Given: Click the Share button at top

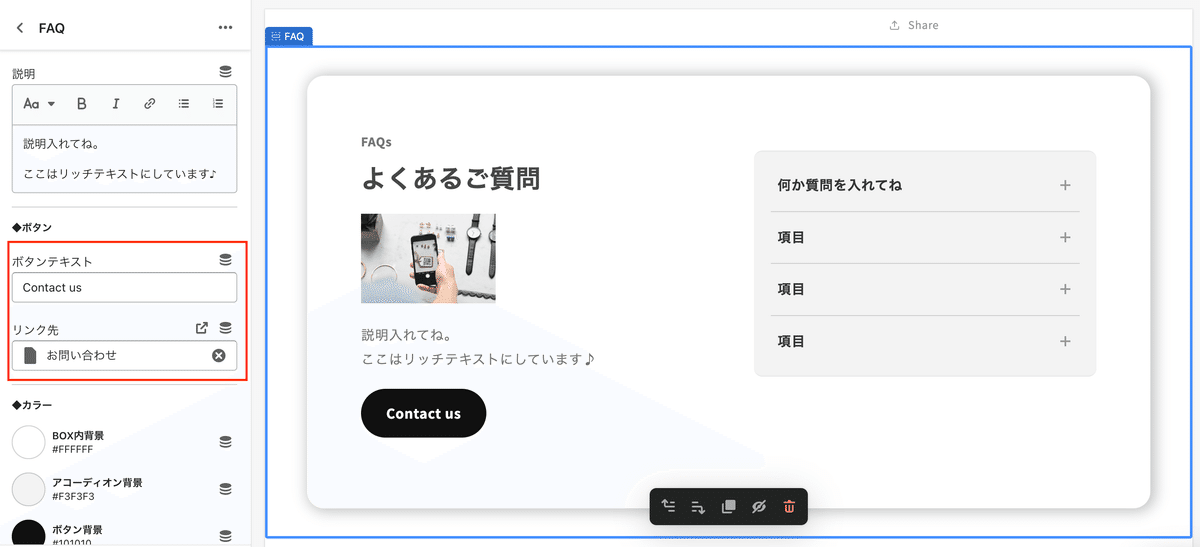Looking at the screenshot, I should click(x=914, y=25).
